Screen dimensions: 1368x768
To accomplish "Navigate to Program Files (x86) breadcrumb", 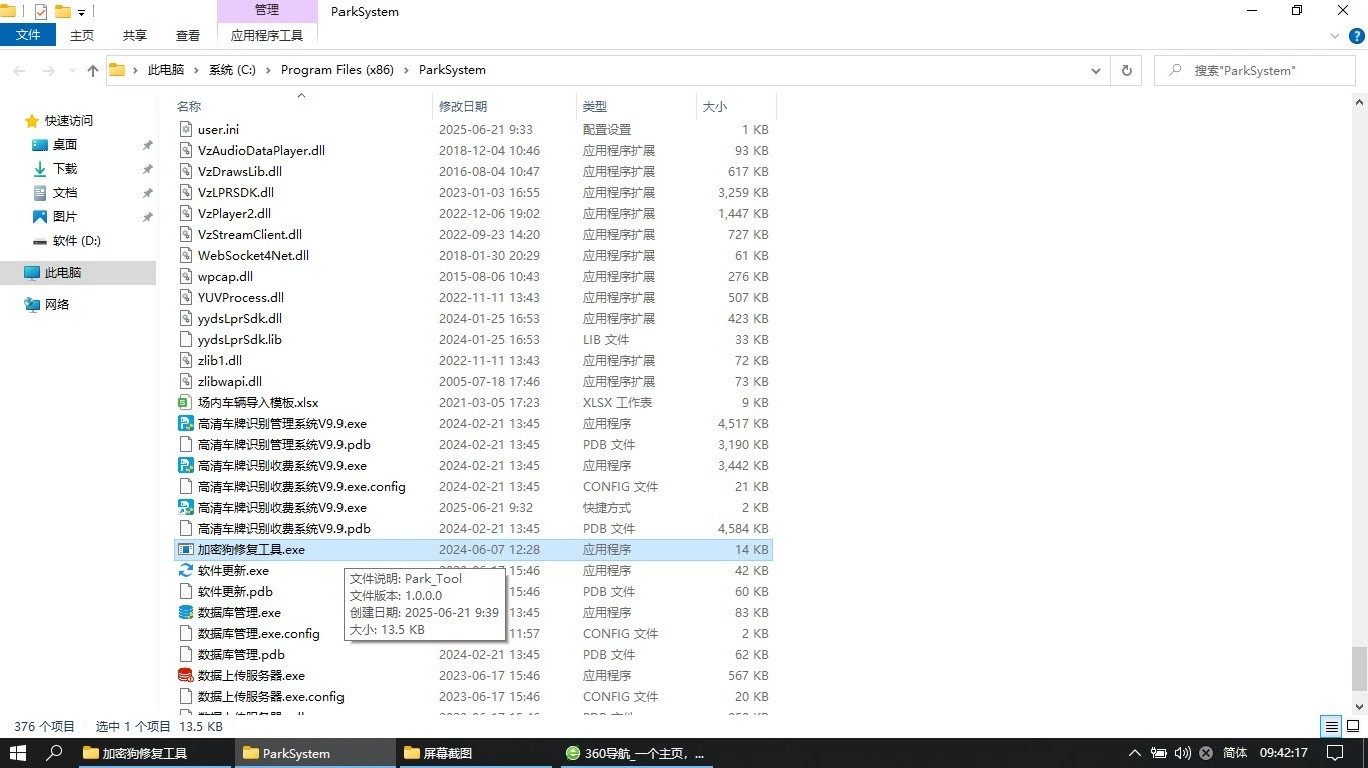I will (x=337, y=70).
